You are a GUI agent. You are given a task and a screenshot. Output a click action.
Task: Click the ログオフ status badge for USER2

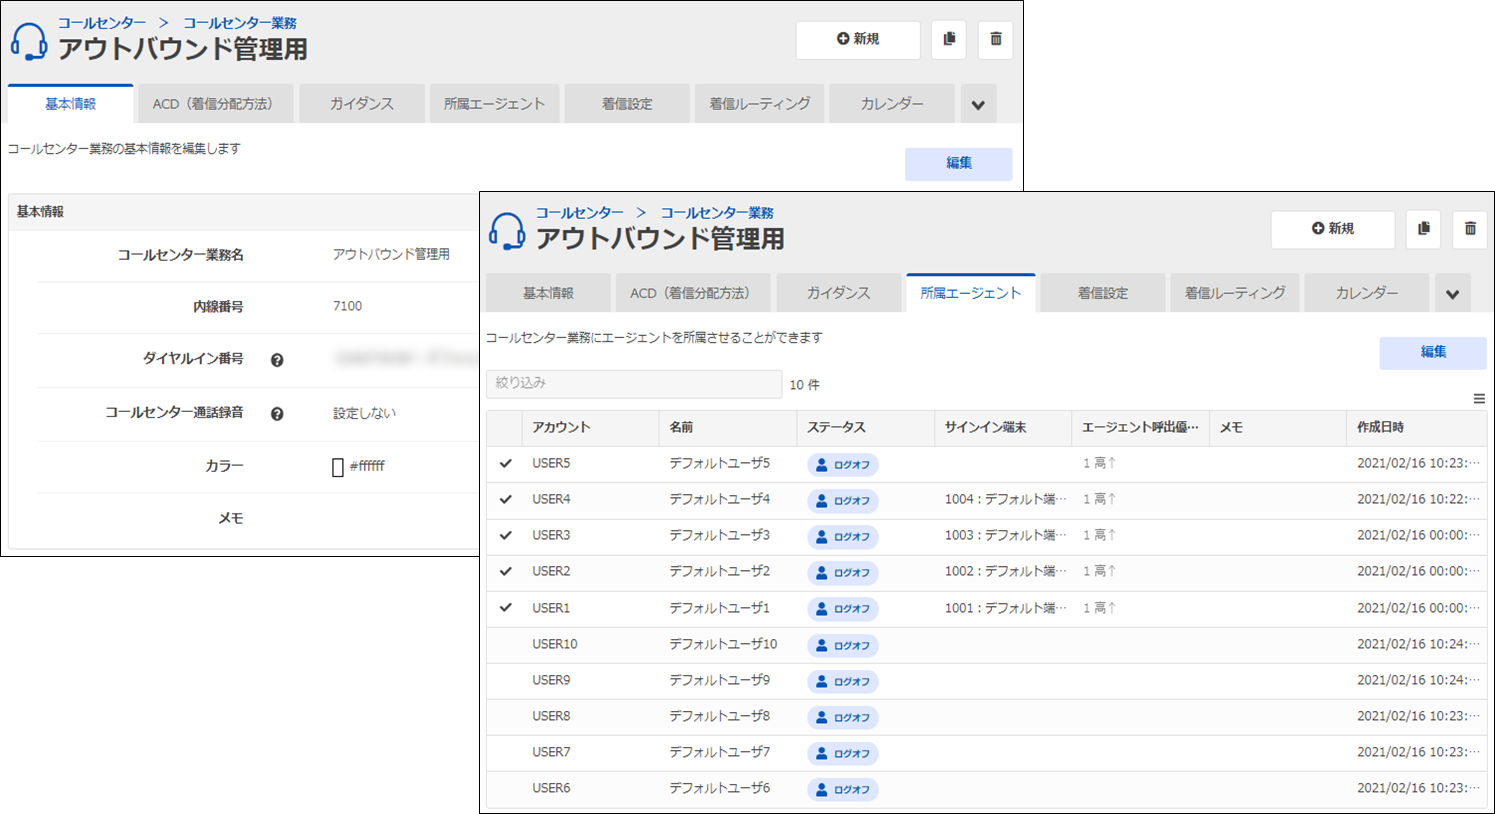843,573
